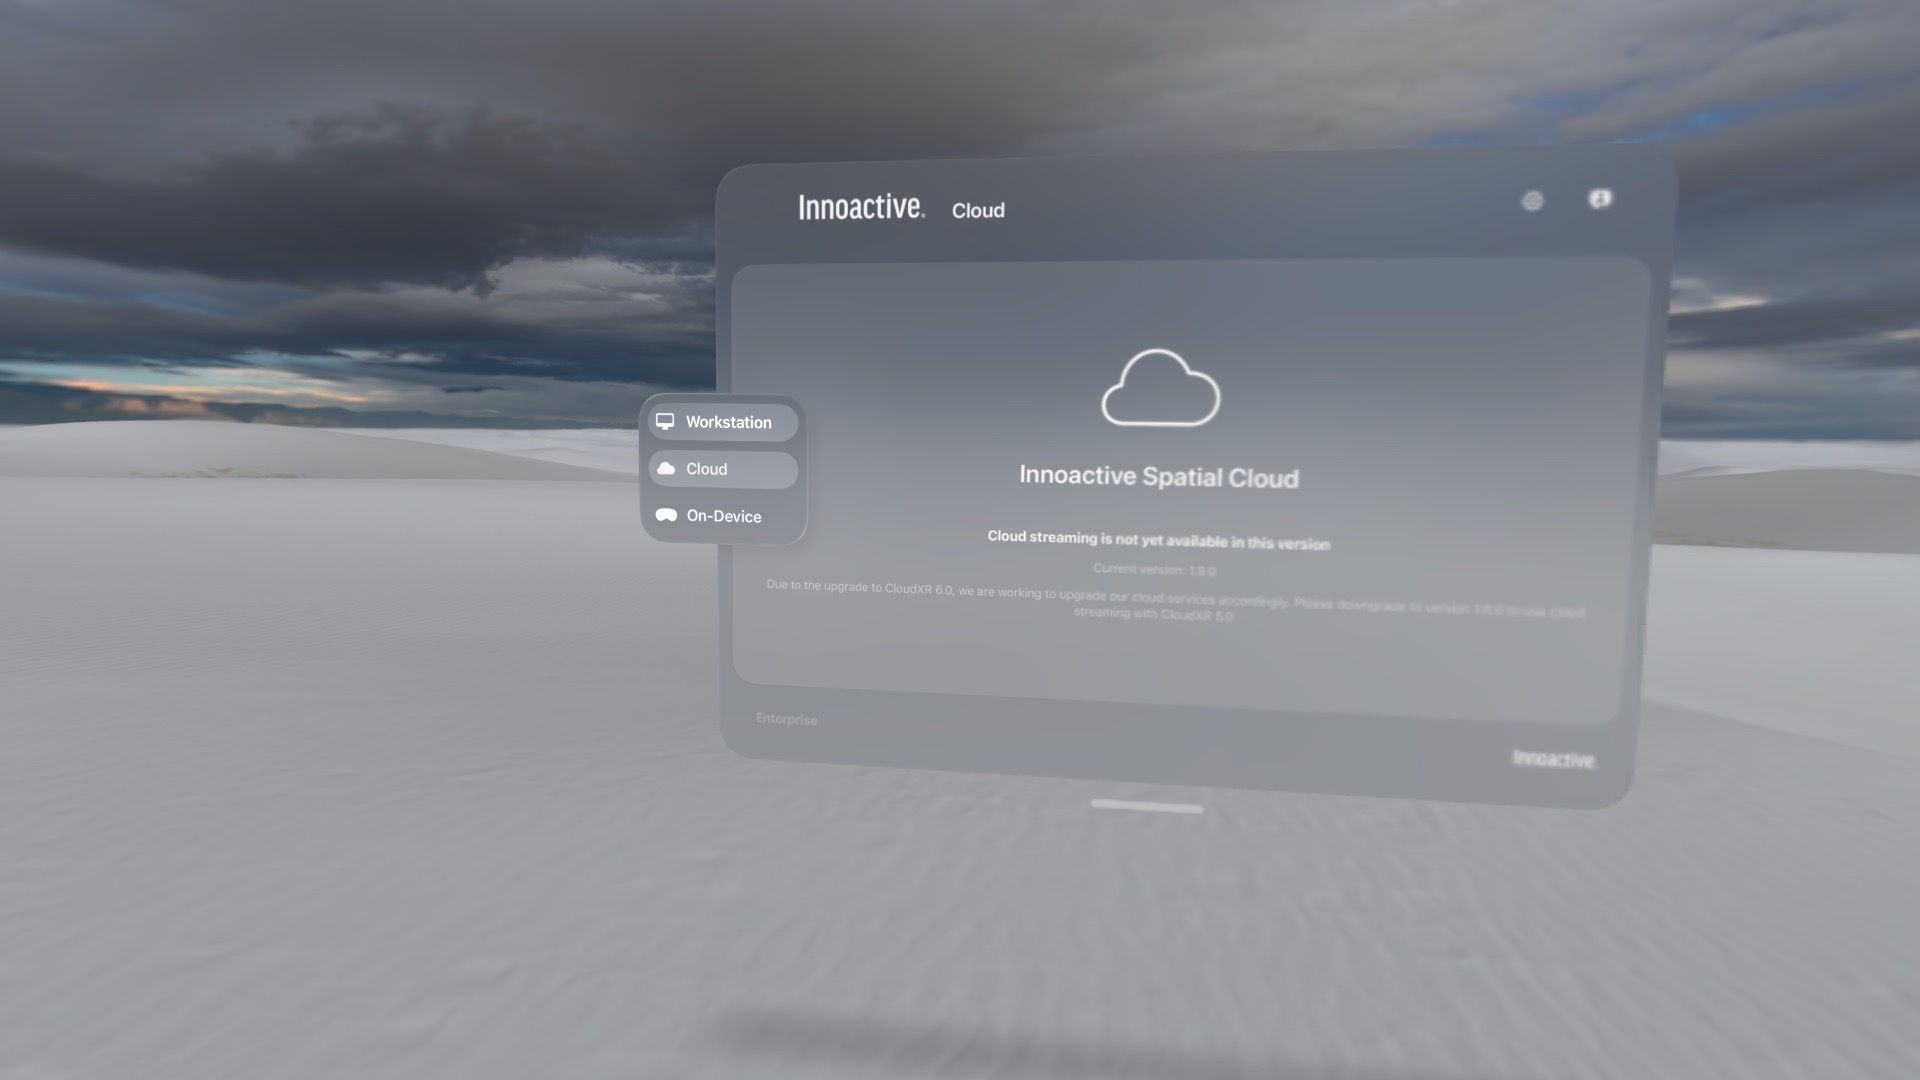Viewport: 1920px width, 1080px height.
Task: Open the Workstation section in the sidebar
Action: 723,422
